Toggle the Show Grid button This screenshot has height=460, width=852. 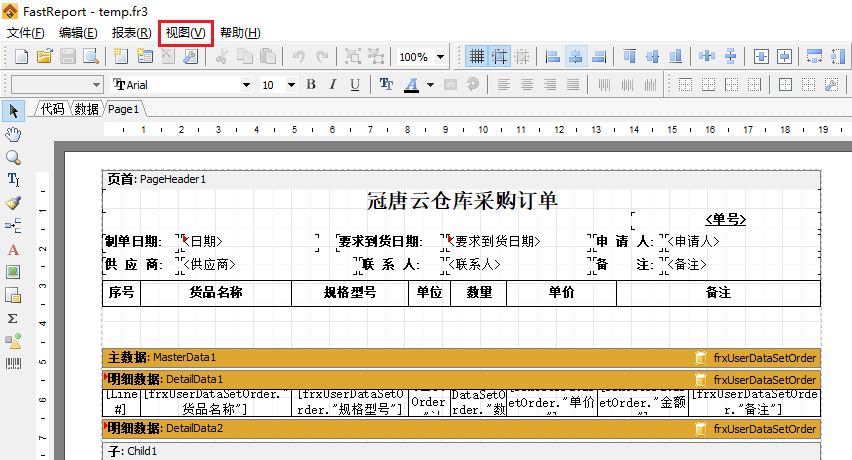click(477, 56)
